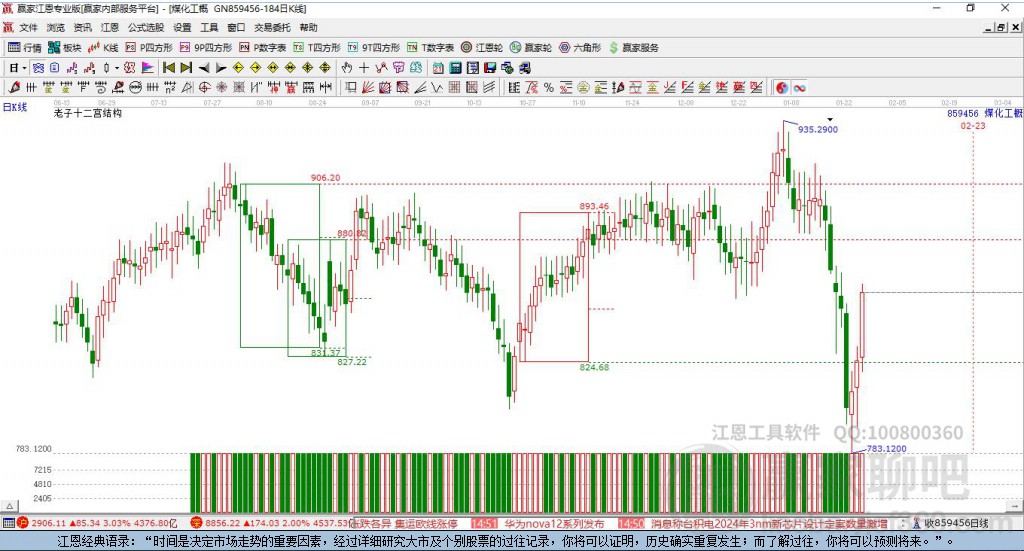Click the 赢家服务 service button
Viewport: 1024px width, 551px height.
[634, 47]
